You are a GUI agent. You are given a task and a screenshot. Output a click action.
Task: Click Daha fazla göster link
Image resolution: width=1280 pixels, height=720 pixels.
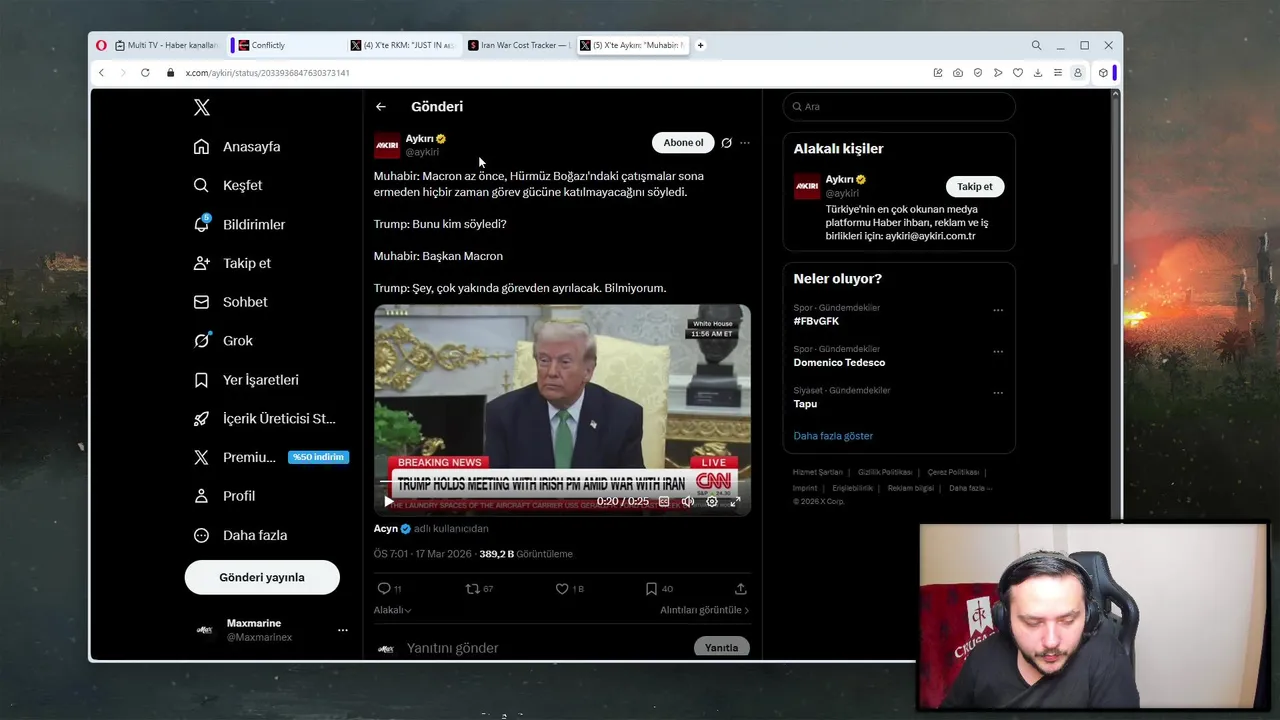[x=833, y=436]
